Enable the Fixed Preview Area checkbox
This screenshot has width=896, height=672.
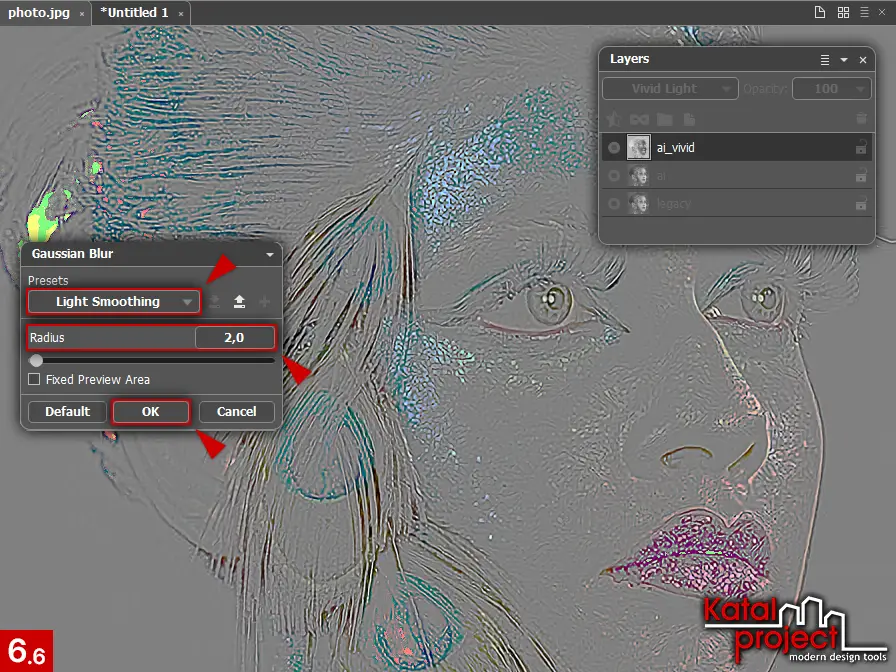coord(35,380)
